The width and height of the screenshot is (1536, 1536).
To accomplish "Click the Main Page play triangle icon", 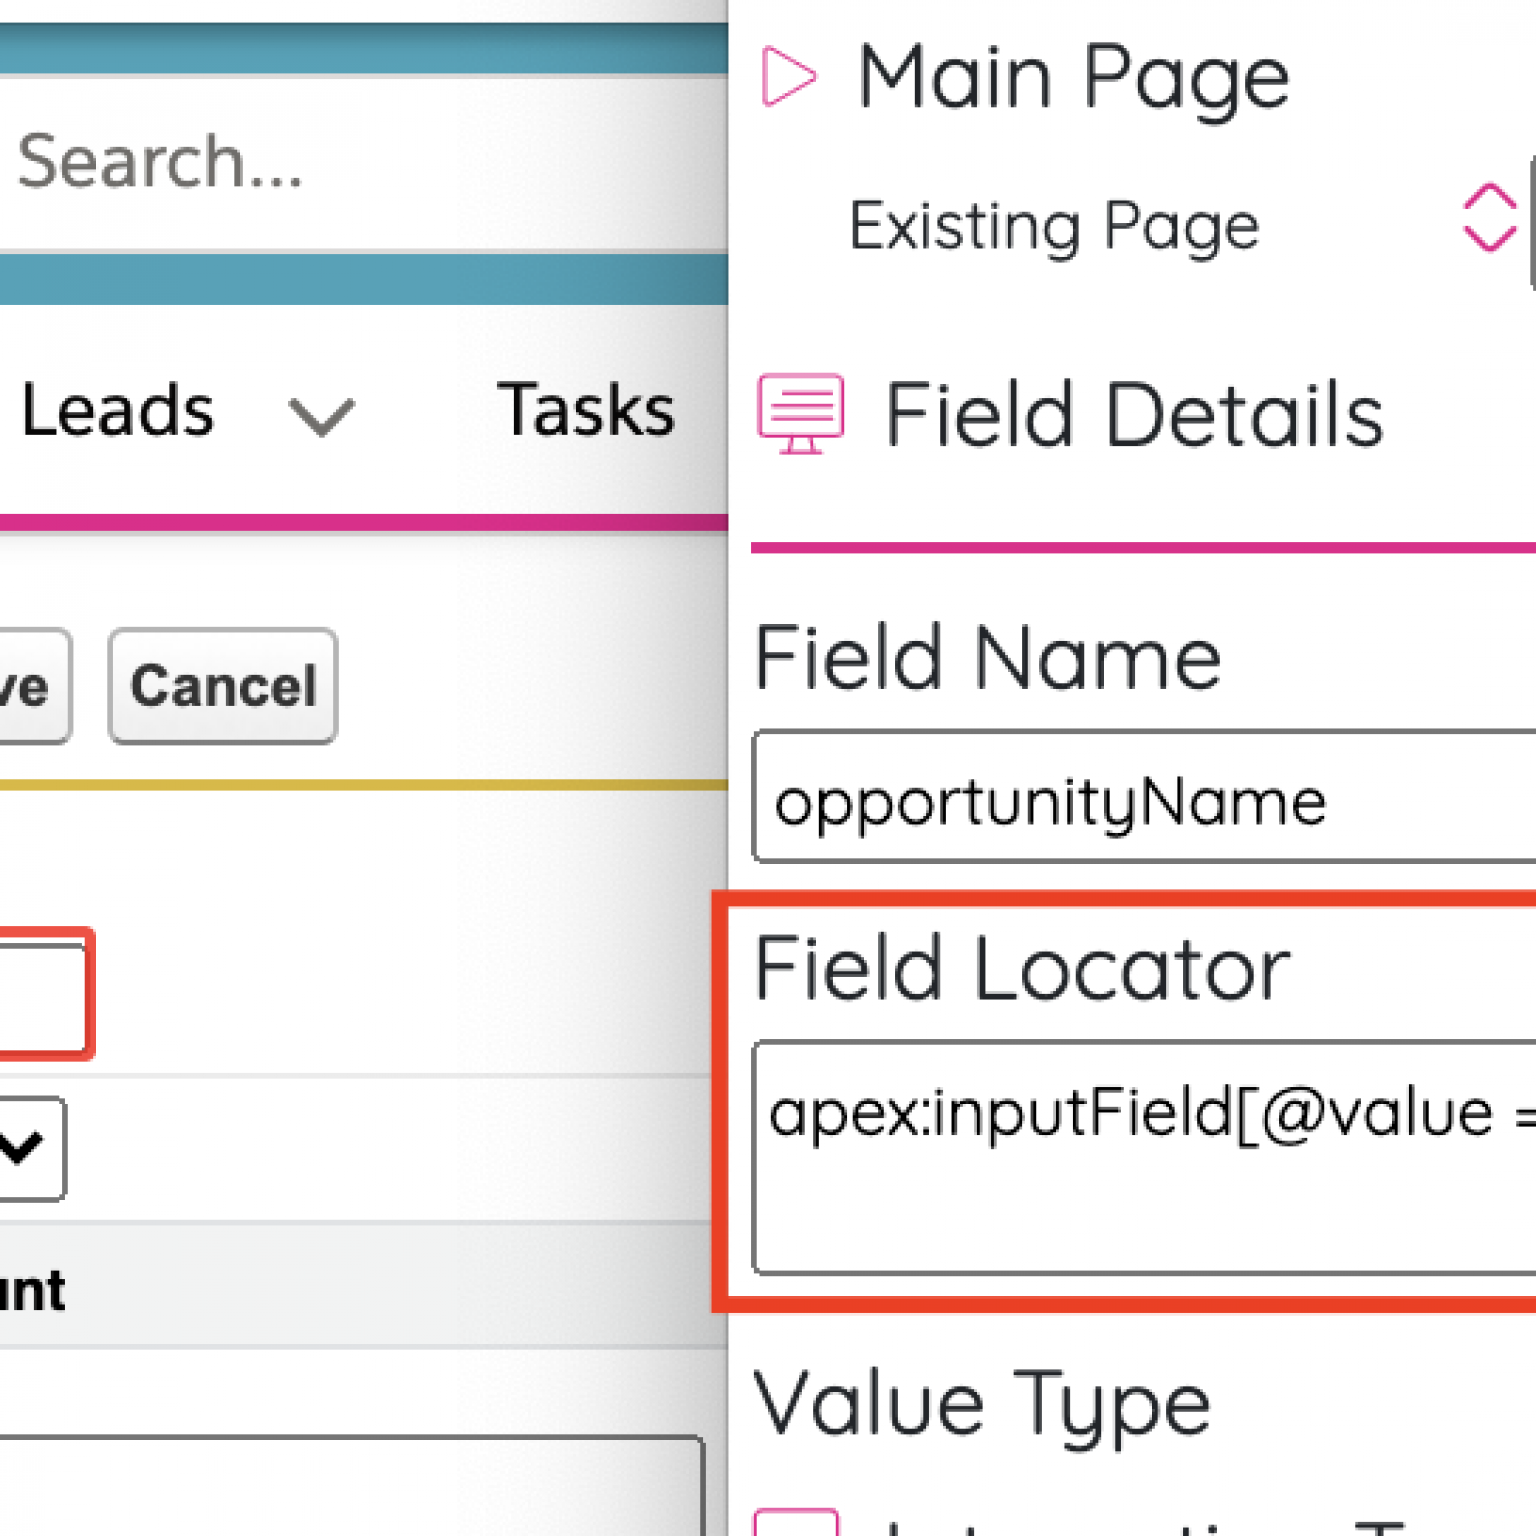I will [788, 75].
